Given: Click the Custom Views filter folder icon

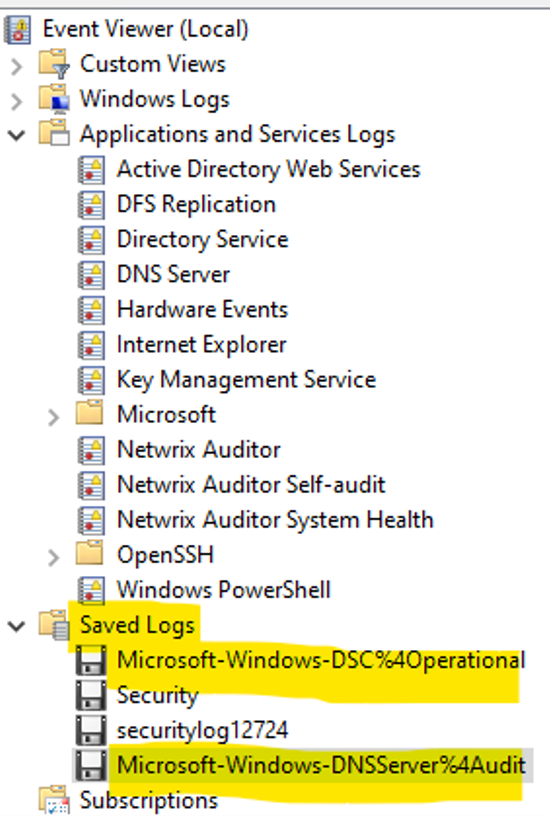Looking at the screenshot, I should tap(54, 64).
